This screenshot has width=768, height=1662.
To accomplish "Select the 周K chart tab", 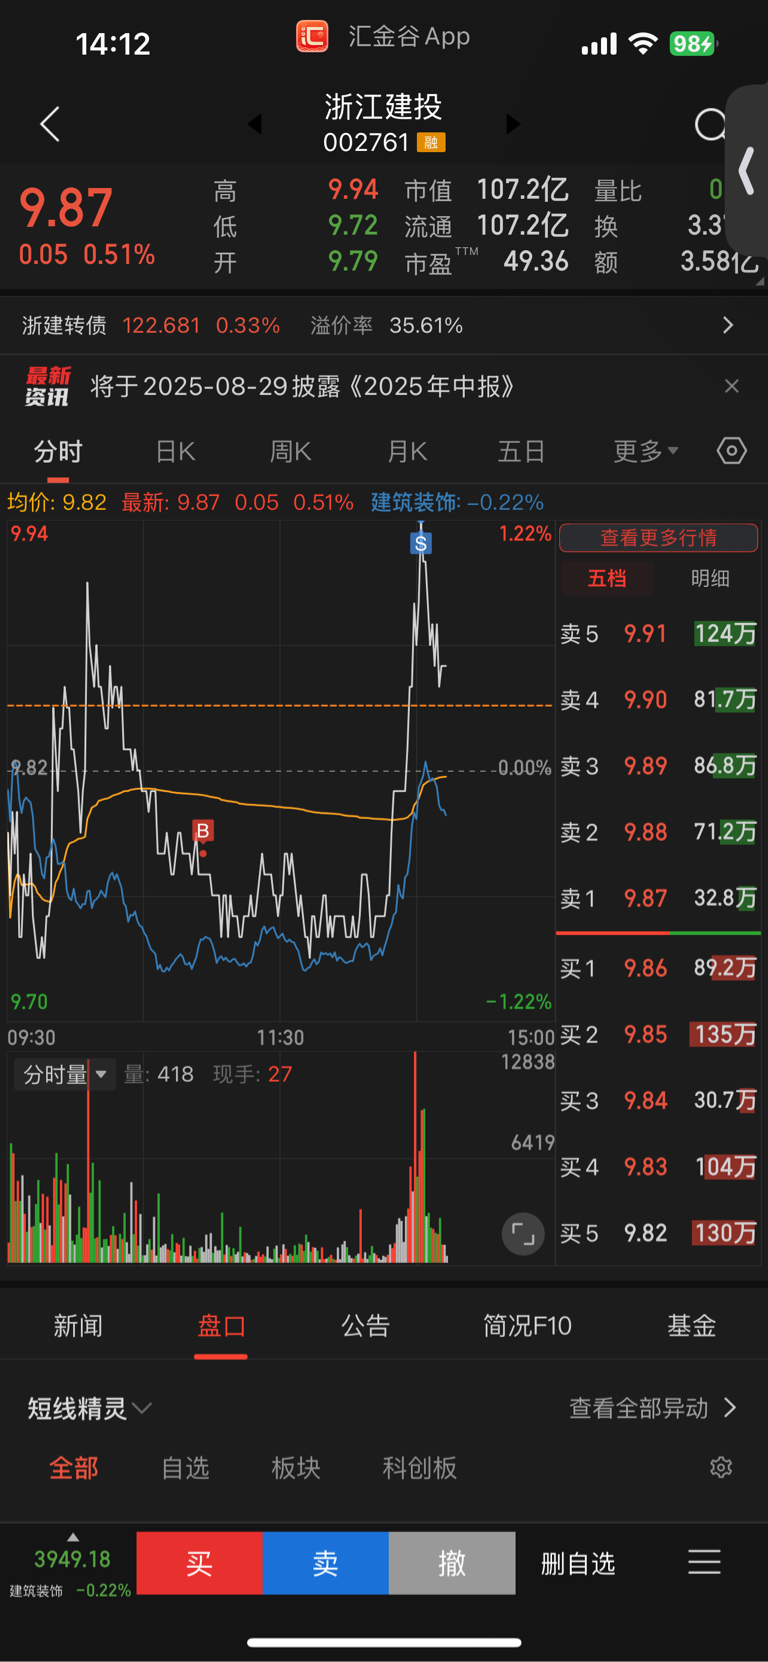I will (x=290, y=452).
